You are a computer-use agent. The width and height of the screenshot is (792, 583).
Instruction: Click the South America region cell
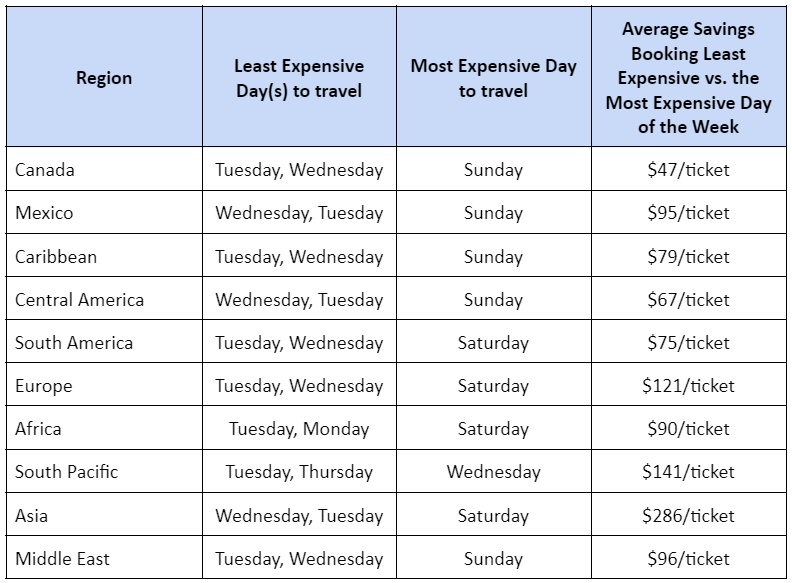[74, 343]
